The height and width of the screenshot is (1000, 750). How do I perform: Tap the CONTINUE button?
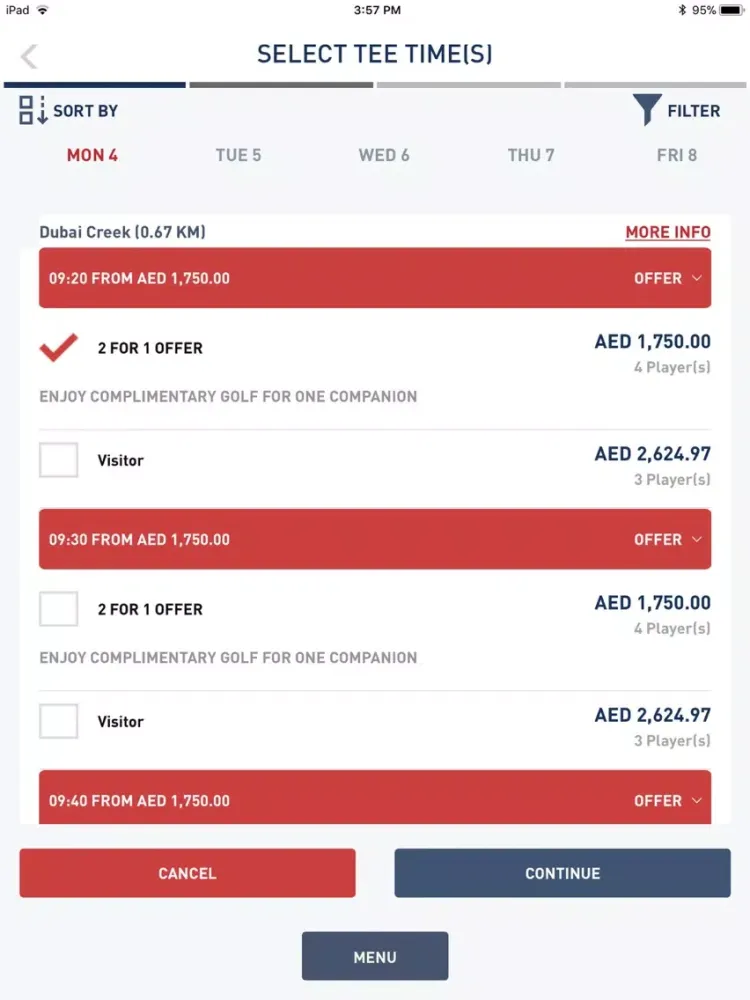click(x=562, y=873)
